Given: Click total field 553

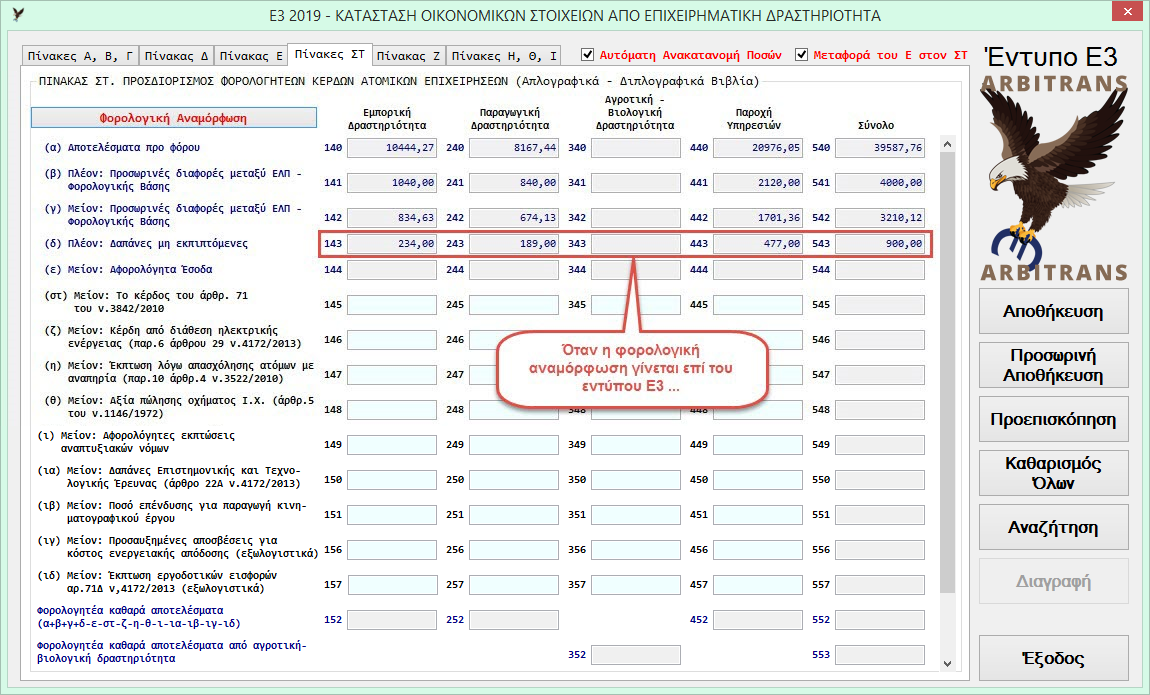Looking at the screenshot, I should [880, 655].
